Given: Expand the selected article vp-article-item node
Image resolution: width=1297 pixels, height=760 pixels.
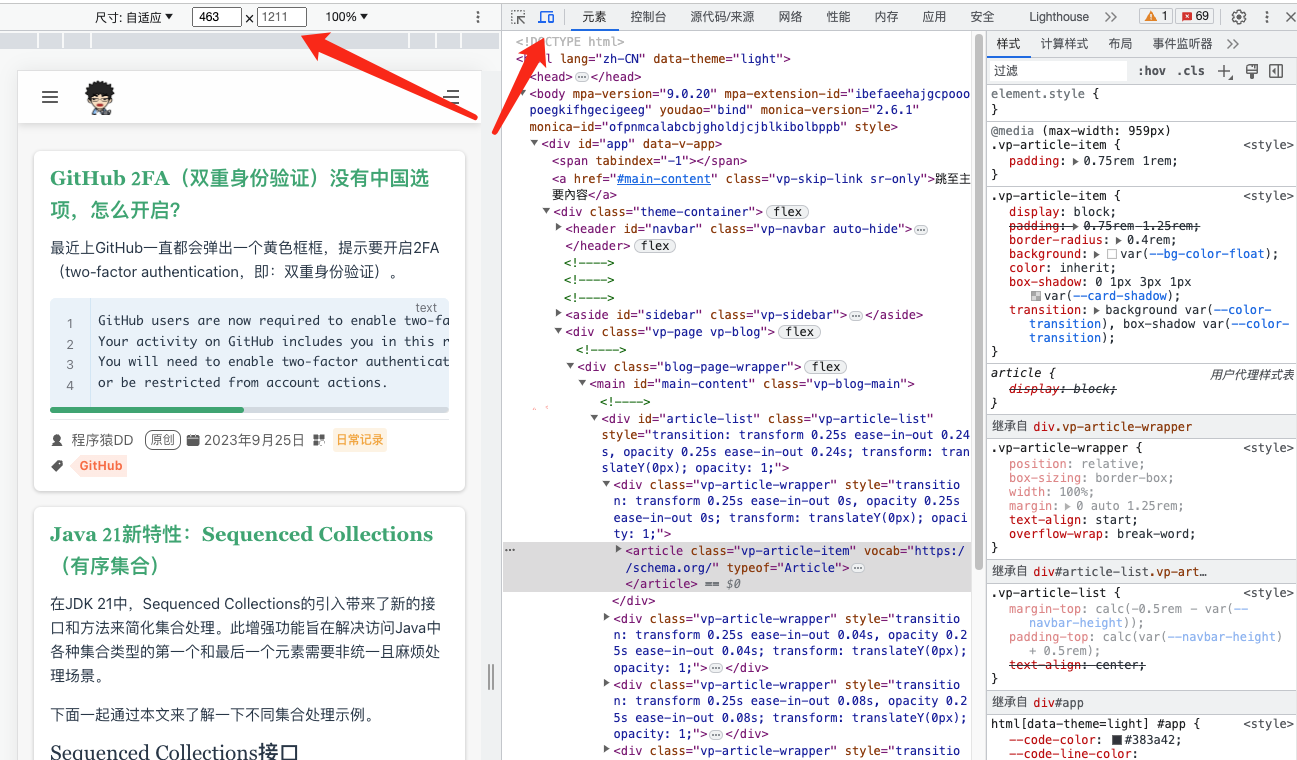Looking at the screenshot, I should (618, 550).
